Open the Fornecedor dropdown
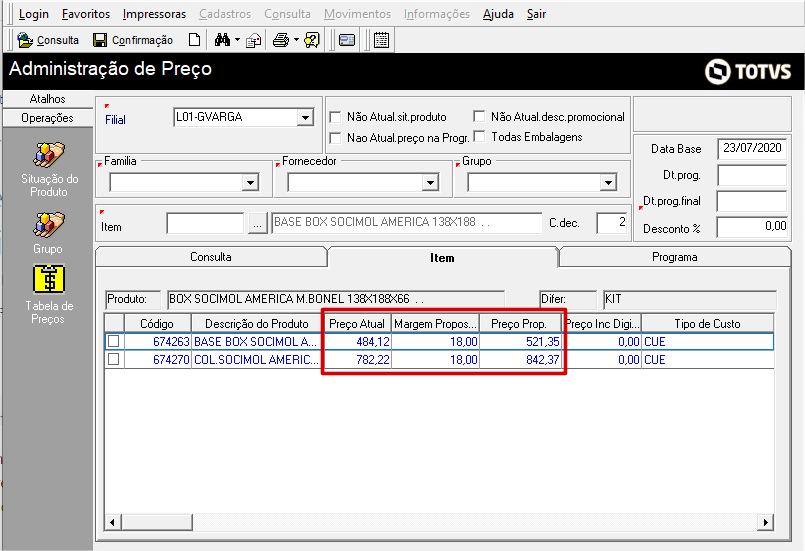 pyautogui.click(x=430, y=182)
